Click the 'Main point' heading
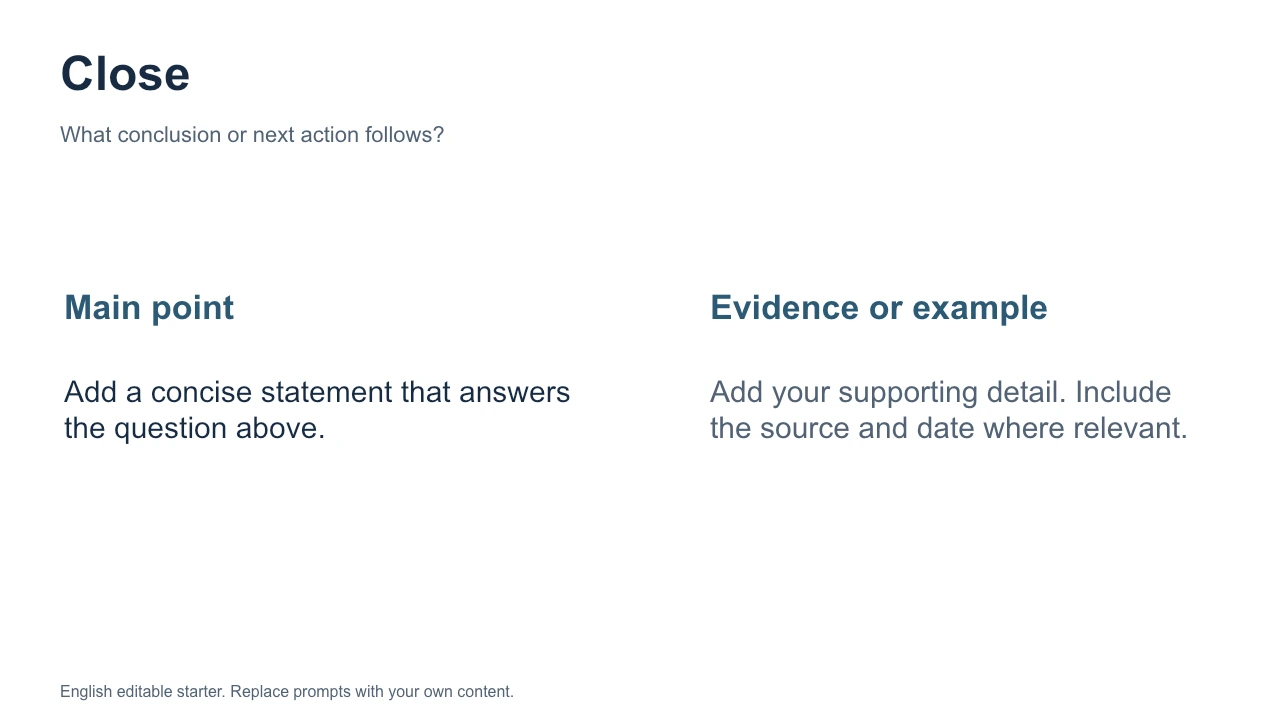Image resolution: width=1280 pixels, height=720 pixels. (x=149, y=308)
